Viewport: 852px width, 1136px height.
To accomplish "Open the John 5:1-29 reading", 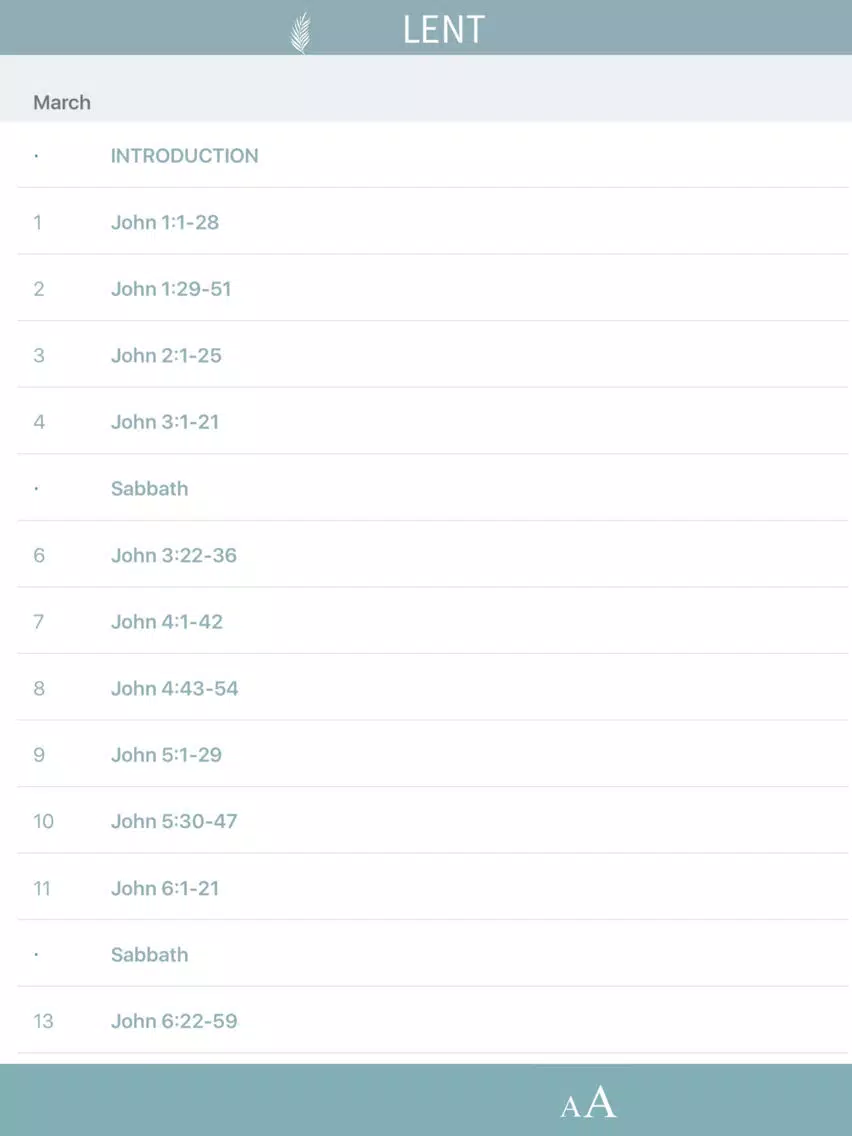I will coord(433,755).
